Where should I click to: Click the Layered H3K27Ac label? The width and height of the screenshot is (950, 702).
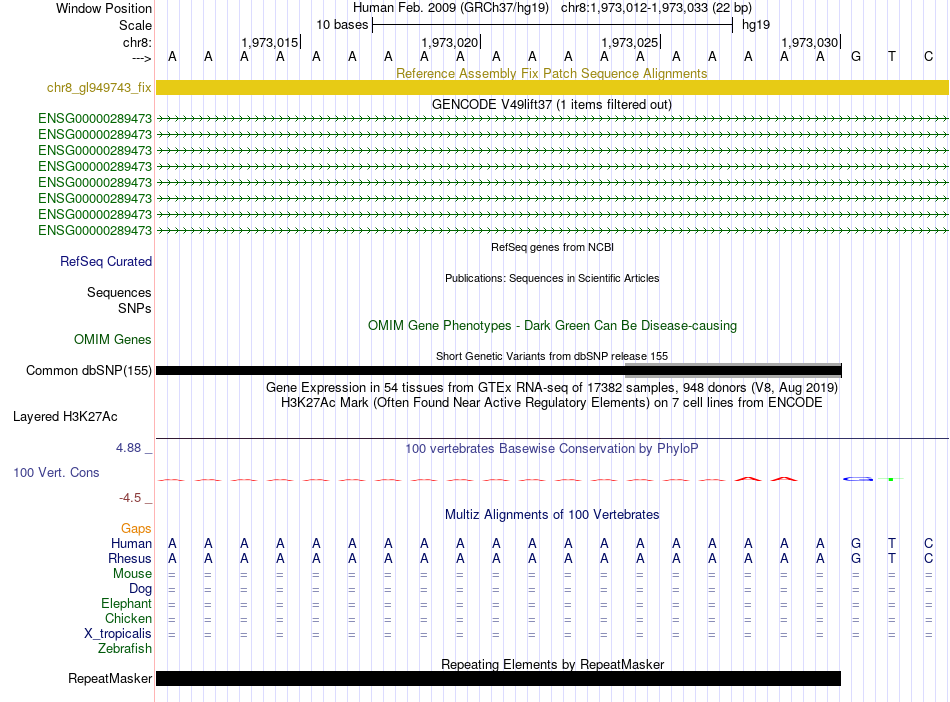coord(65,417)
